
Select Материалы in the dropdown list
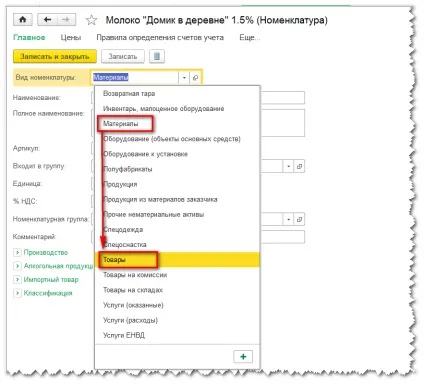click(177, 124)
